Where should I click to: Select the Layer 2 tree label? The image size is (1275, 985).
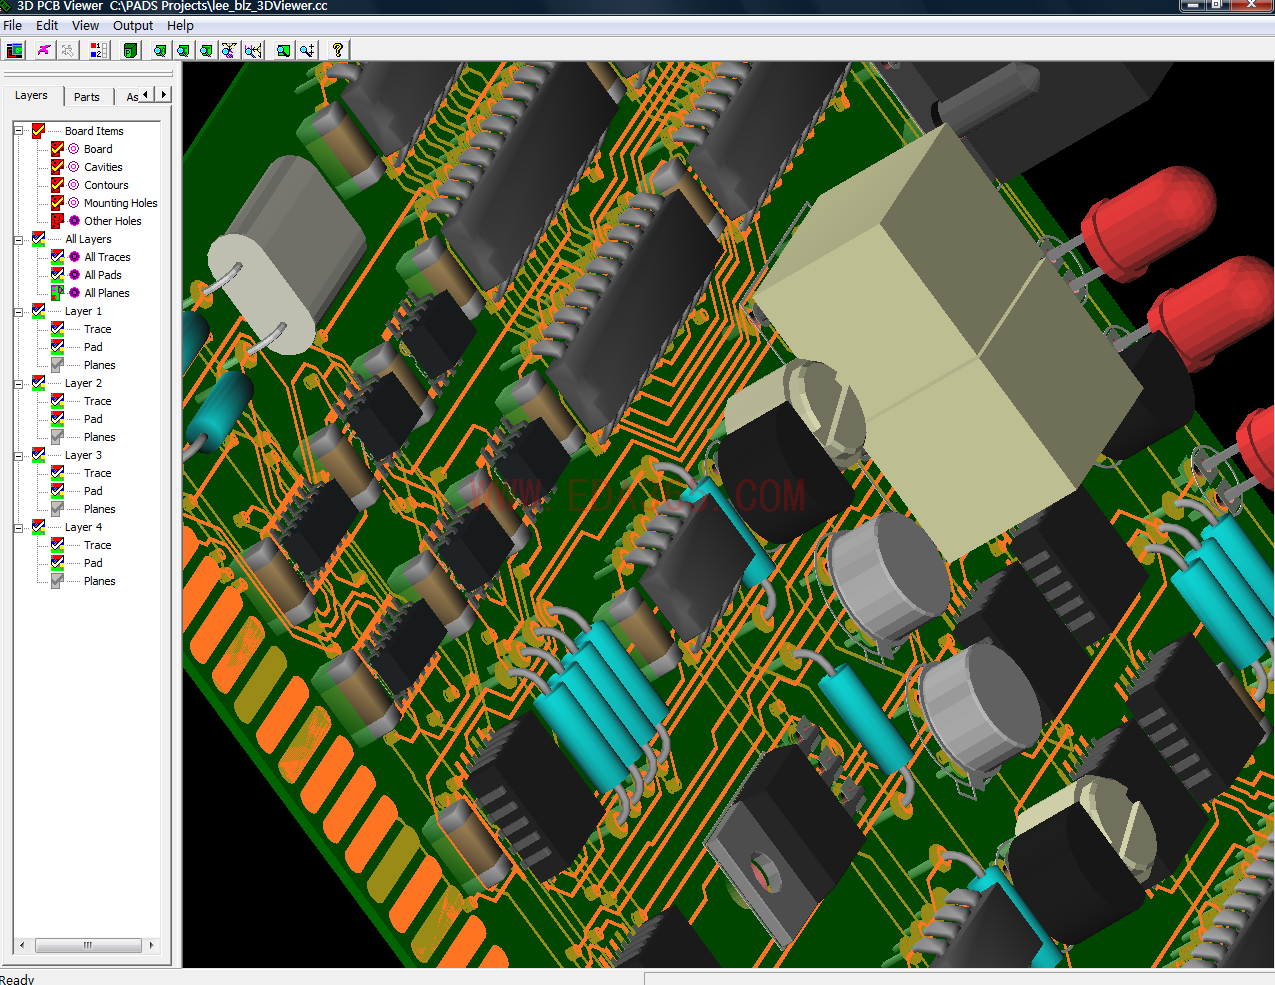(83, 383)
